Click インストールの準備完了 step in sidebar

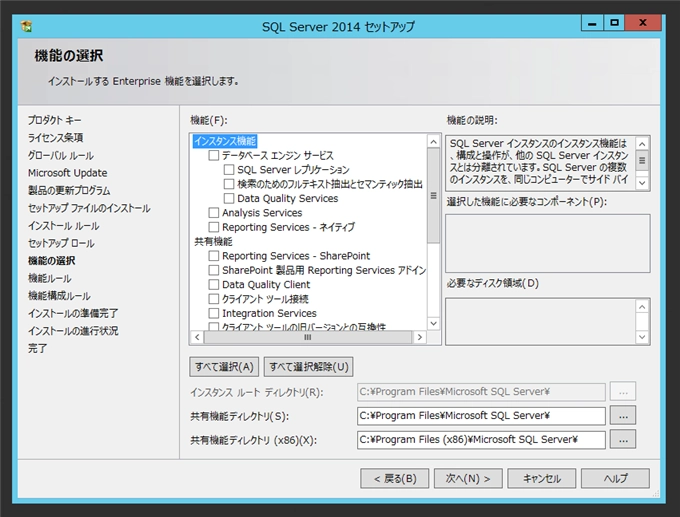[73, 313]
